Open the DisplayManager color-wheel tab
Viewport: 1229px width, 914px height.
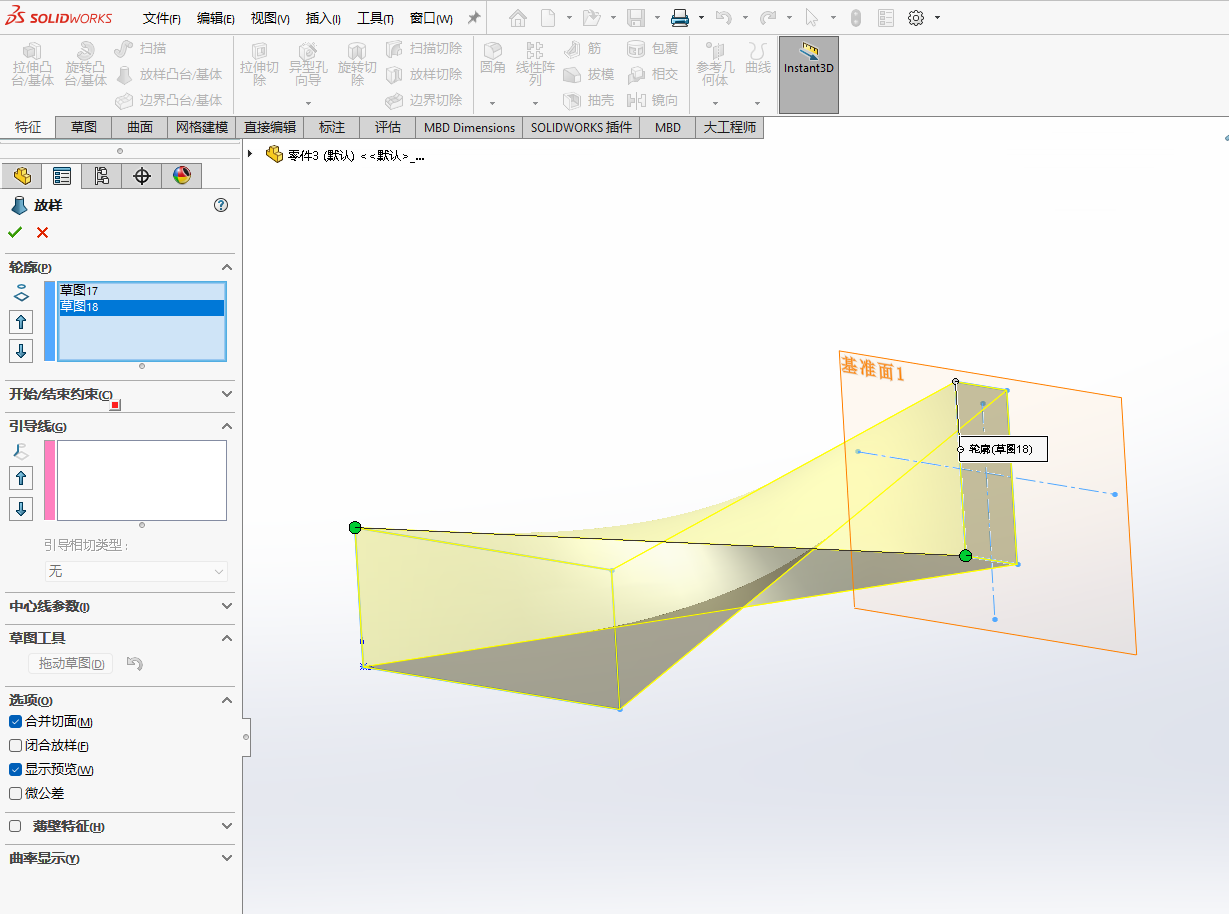point(181,176)
